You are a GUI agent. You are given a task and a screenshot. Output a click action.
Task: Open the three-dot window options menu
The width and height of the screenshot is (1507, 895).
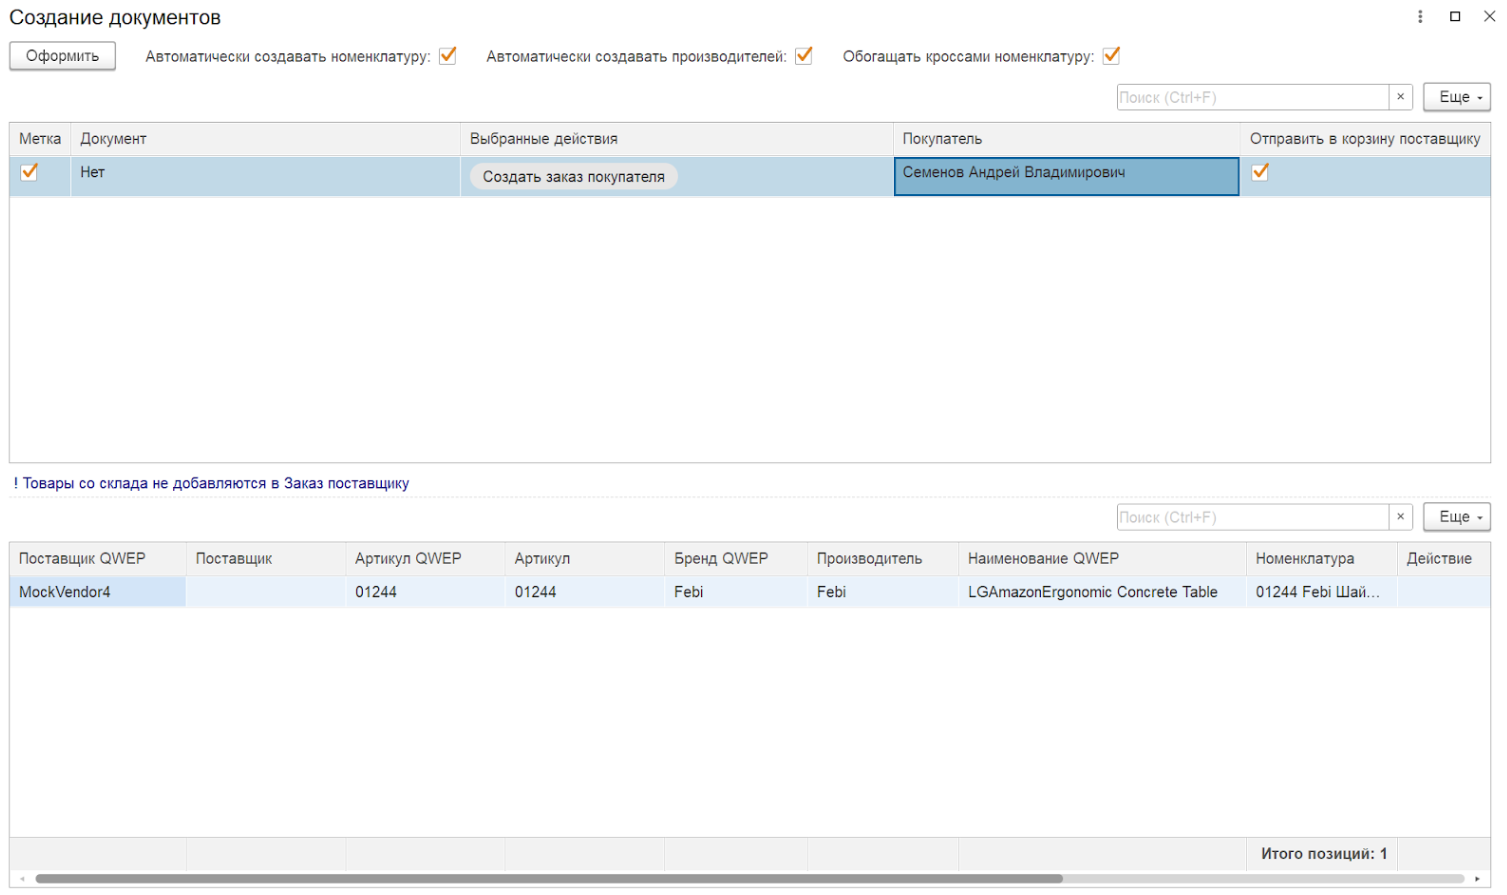(x=1420, y=17)
